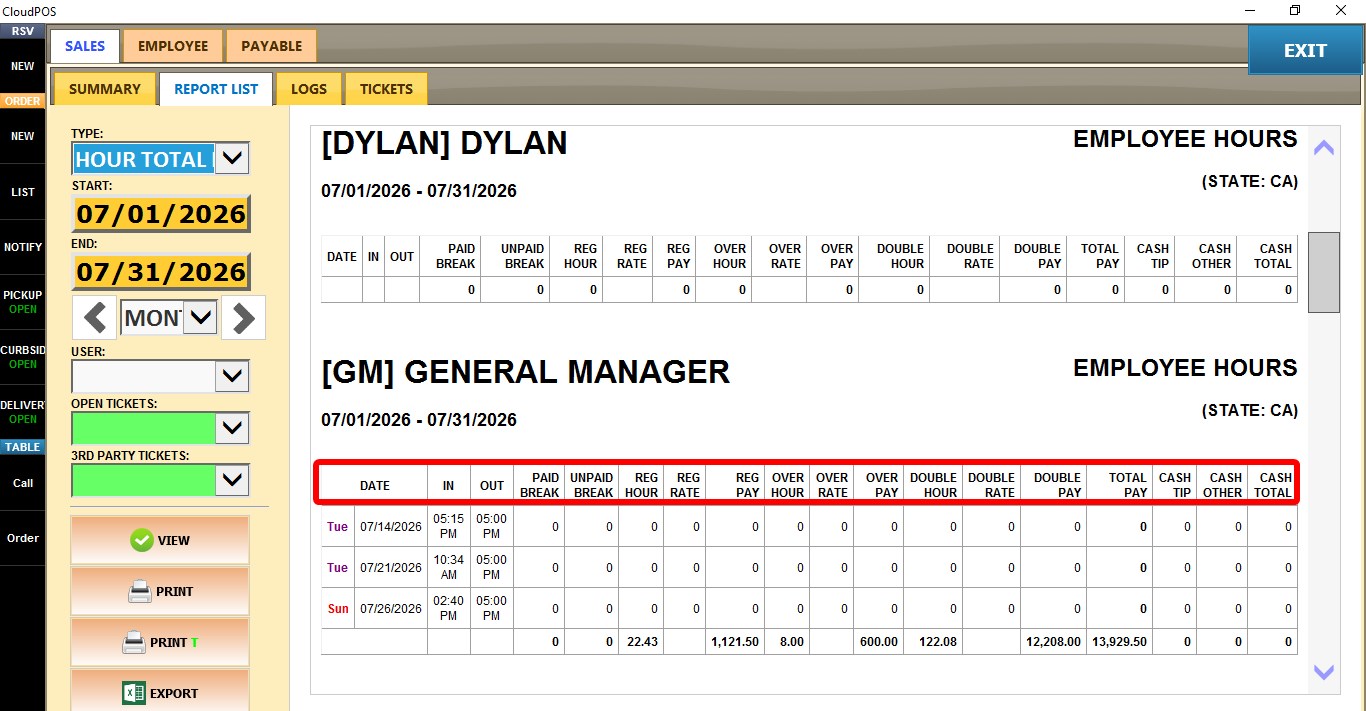Click the START date field 07/01/2026
Viewport: 1366px width, 711px height.
161,214
